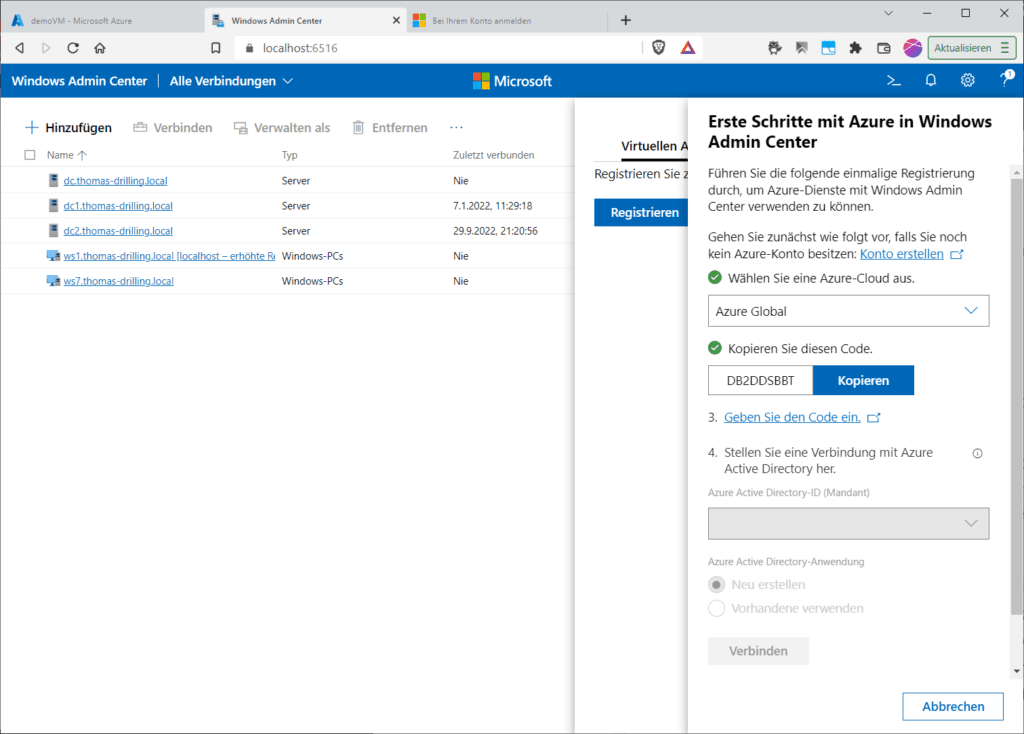Click the date 29.9.2022, 21:20:56 cell
This screenshot has width=1024, height=734.
[495, 231]
